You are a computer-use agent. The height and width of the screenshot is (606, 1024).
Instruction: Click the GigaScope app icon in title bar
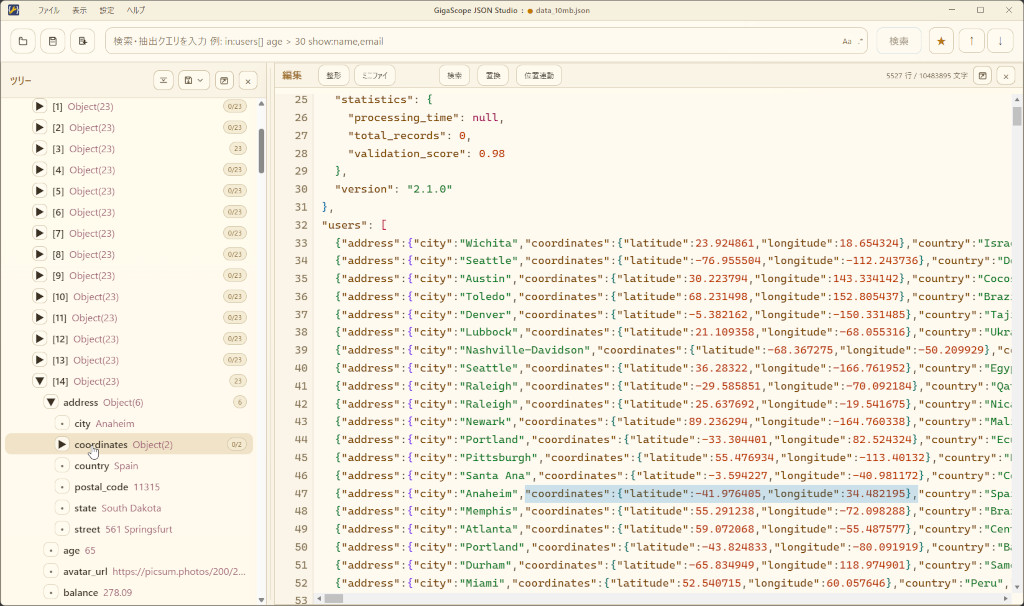pos(13,10)
